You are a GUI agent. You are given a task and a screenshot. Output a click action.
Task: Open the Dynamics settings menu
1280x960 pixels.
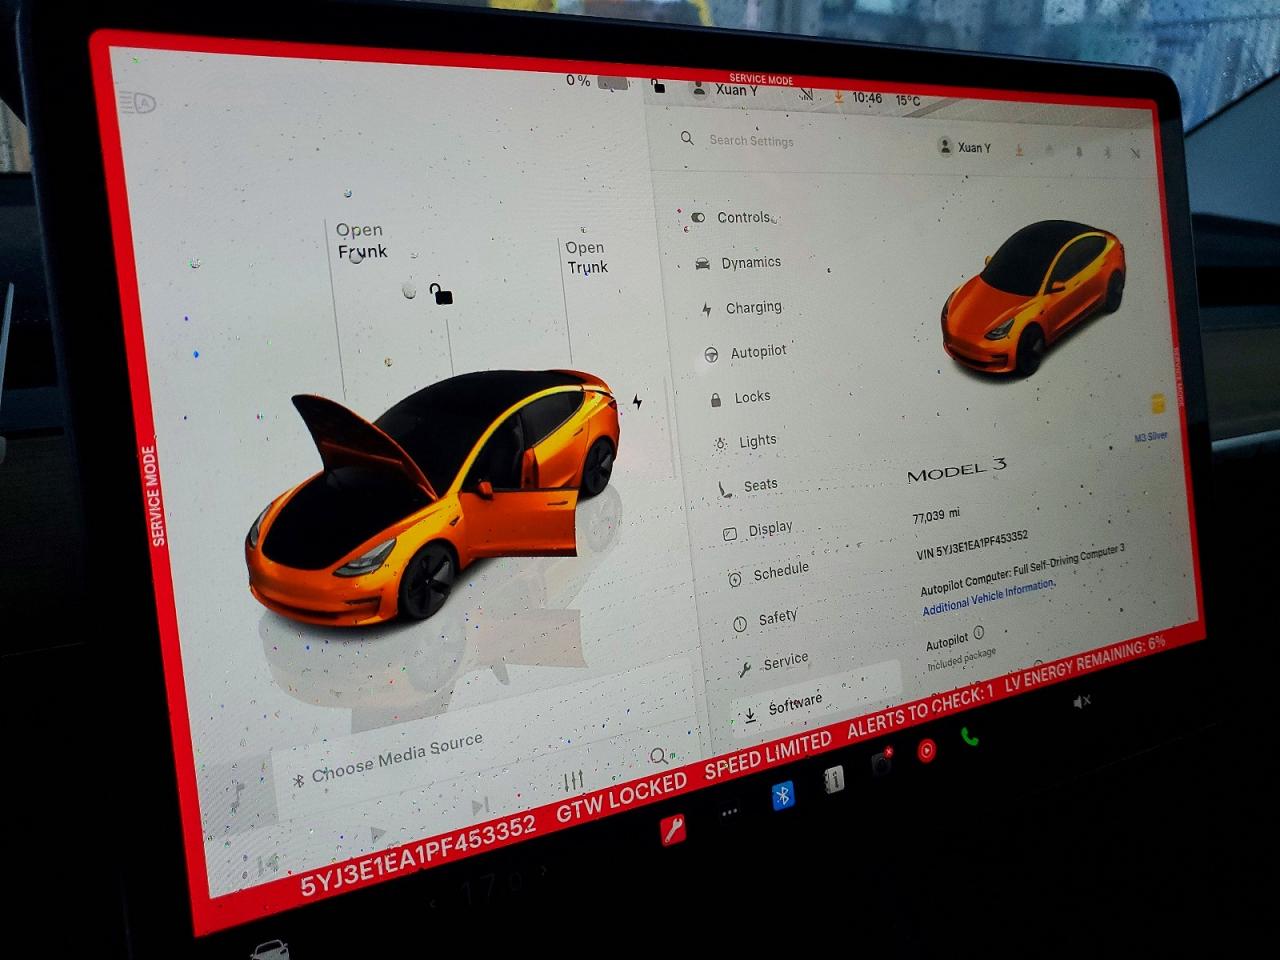coord(738,262)
